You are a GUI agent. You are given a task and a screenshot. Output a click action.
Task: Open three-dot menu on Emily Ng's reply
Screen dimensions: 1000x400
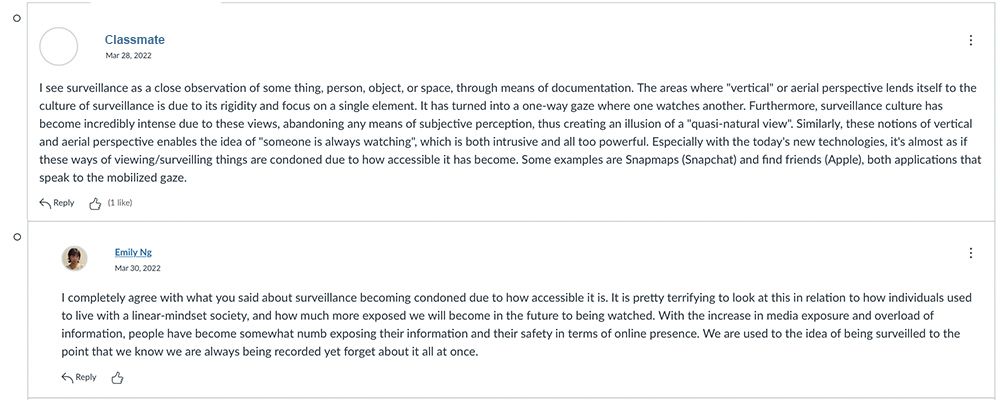pyautogui.click(x=970, y=254)
